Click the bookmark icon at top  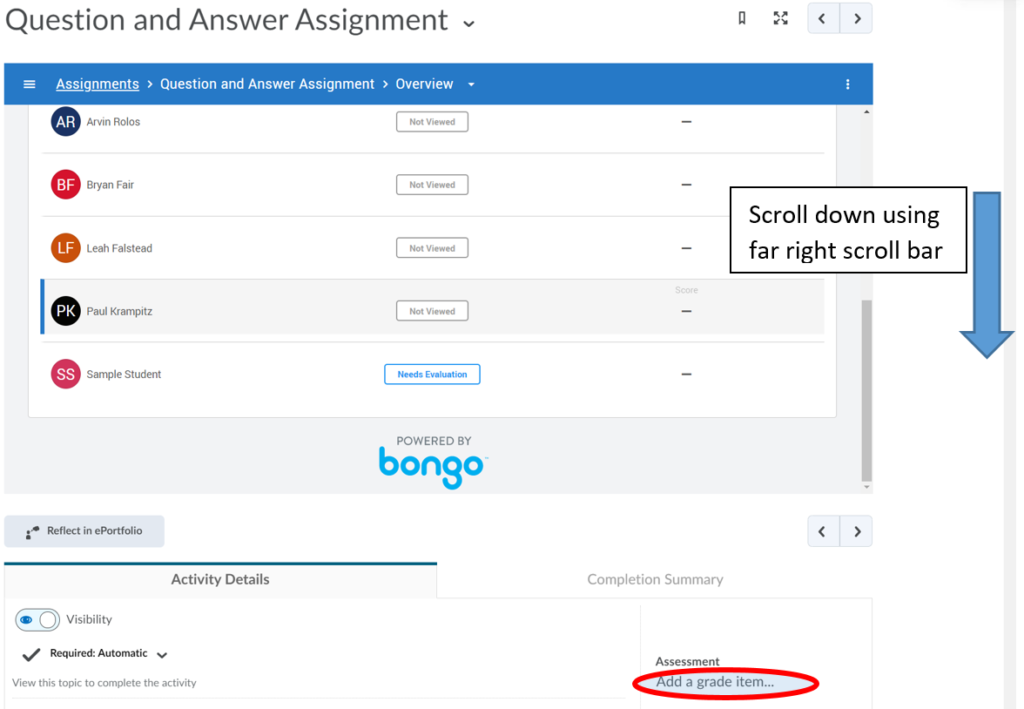[742, 18]
